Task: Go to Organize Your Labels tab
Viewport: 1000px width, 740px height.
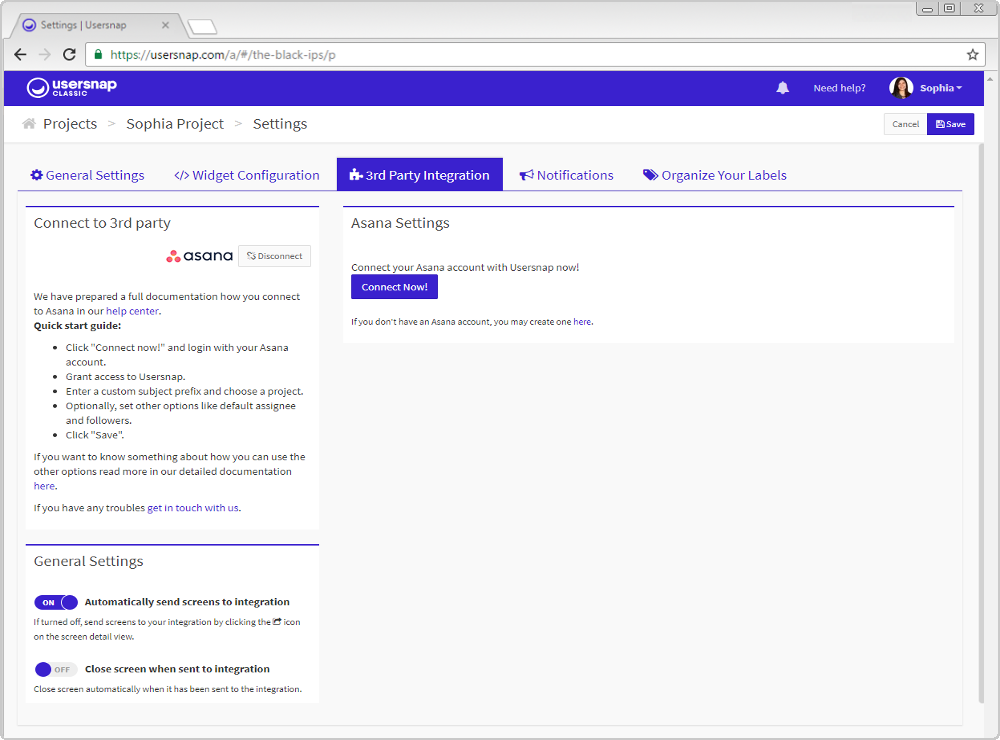Action: [x=715, y=175]
